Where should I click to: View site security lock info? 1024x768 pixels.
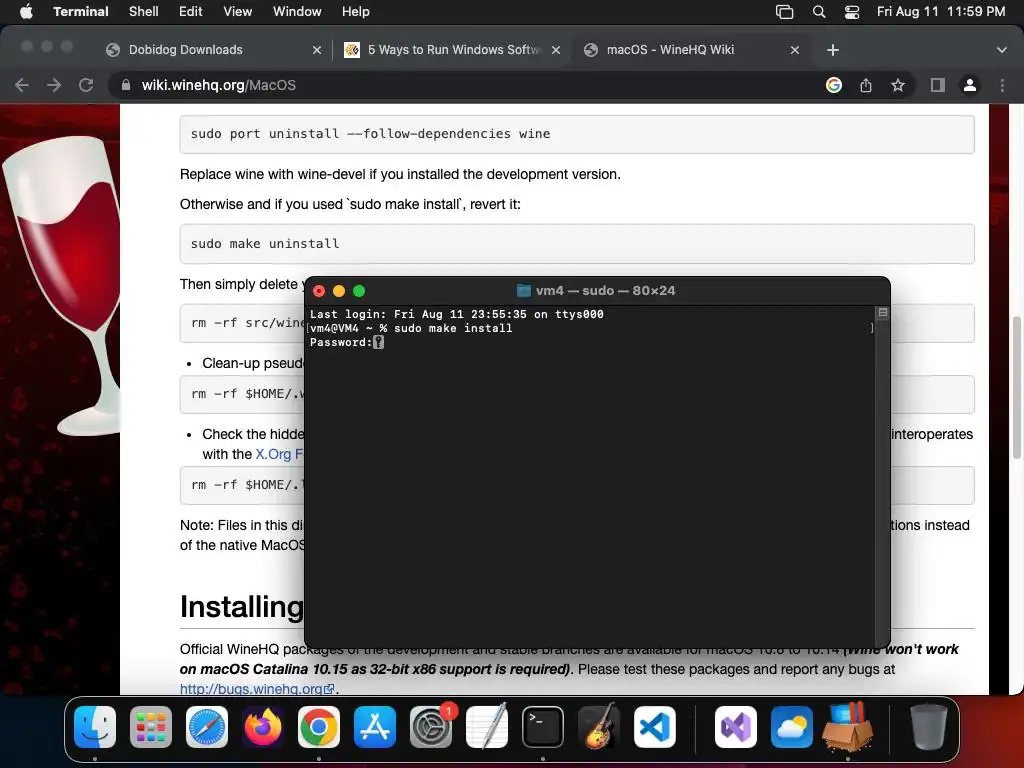click(125, 85)
